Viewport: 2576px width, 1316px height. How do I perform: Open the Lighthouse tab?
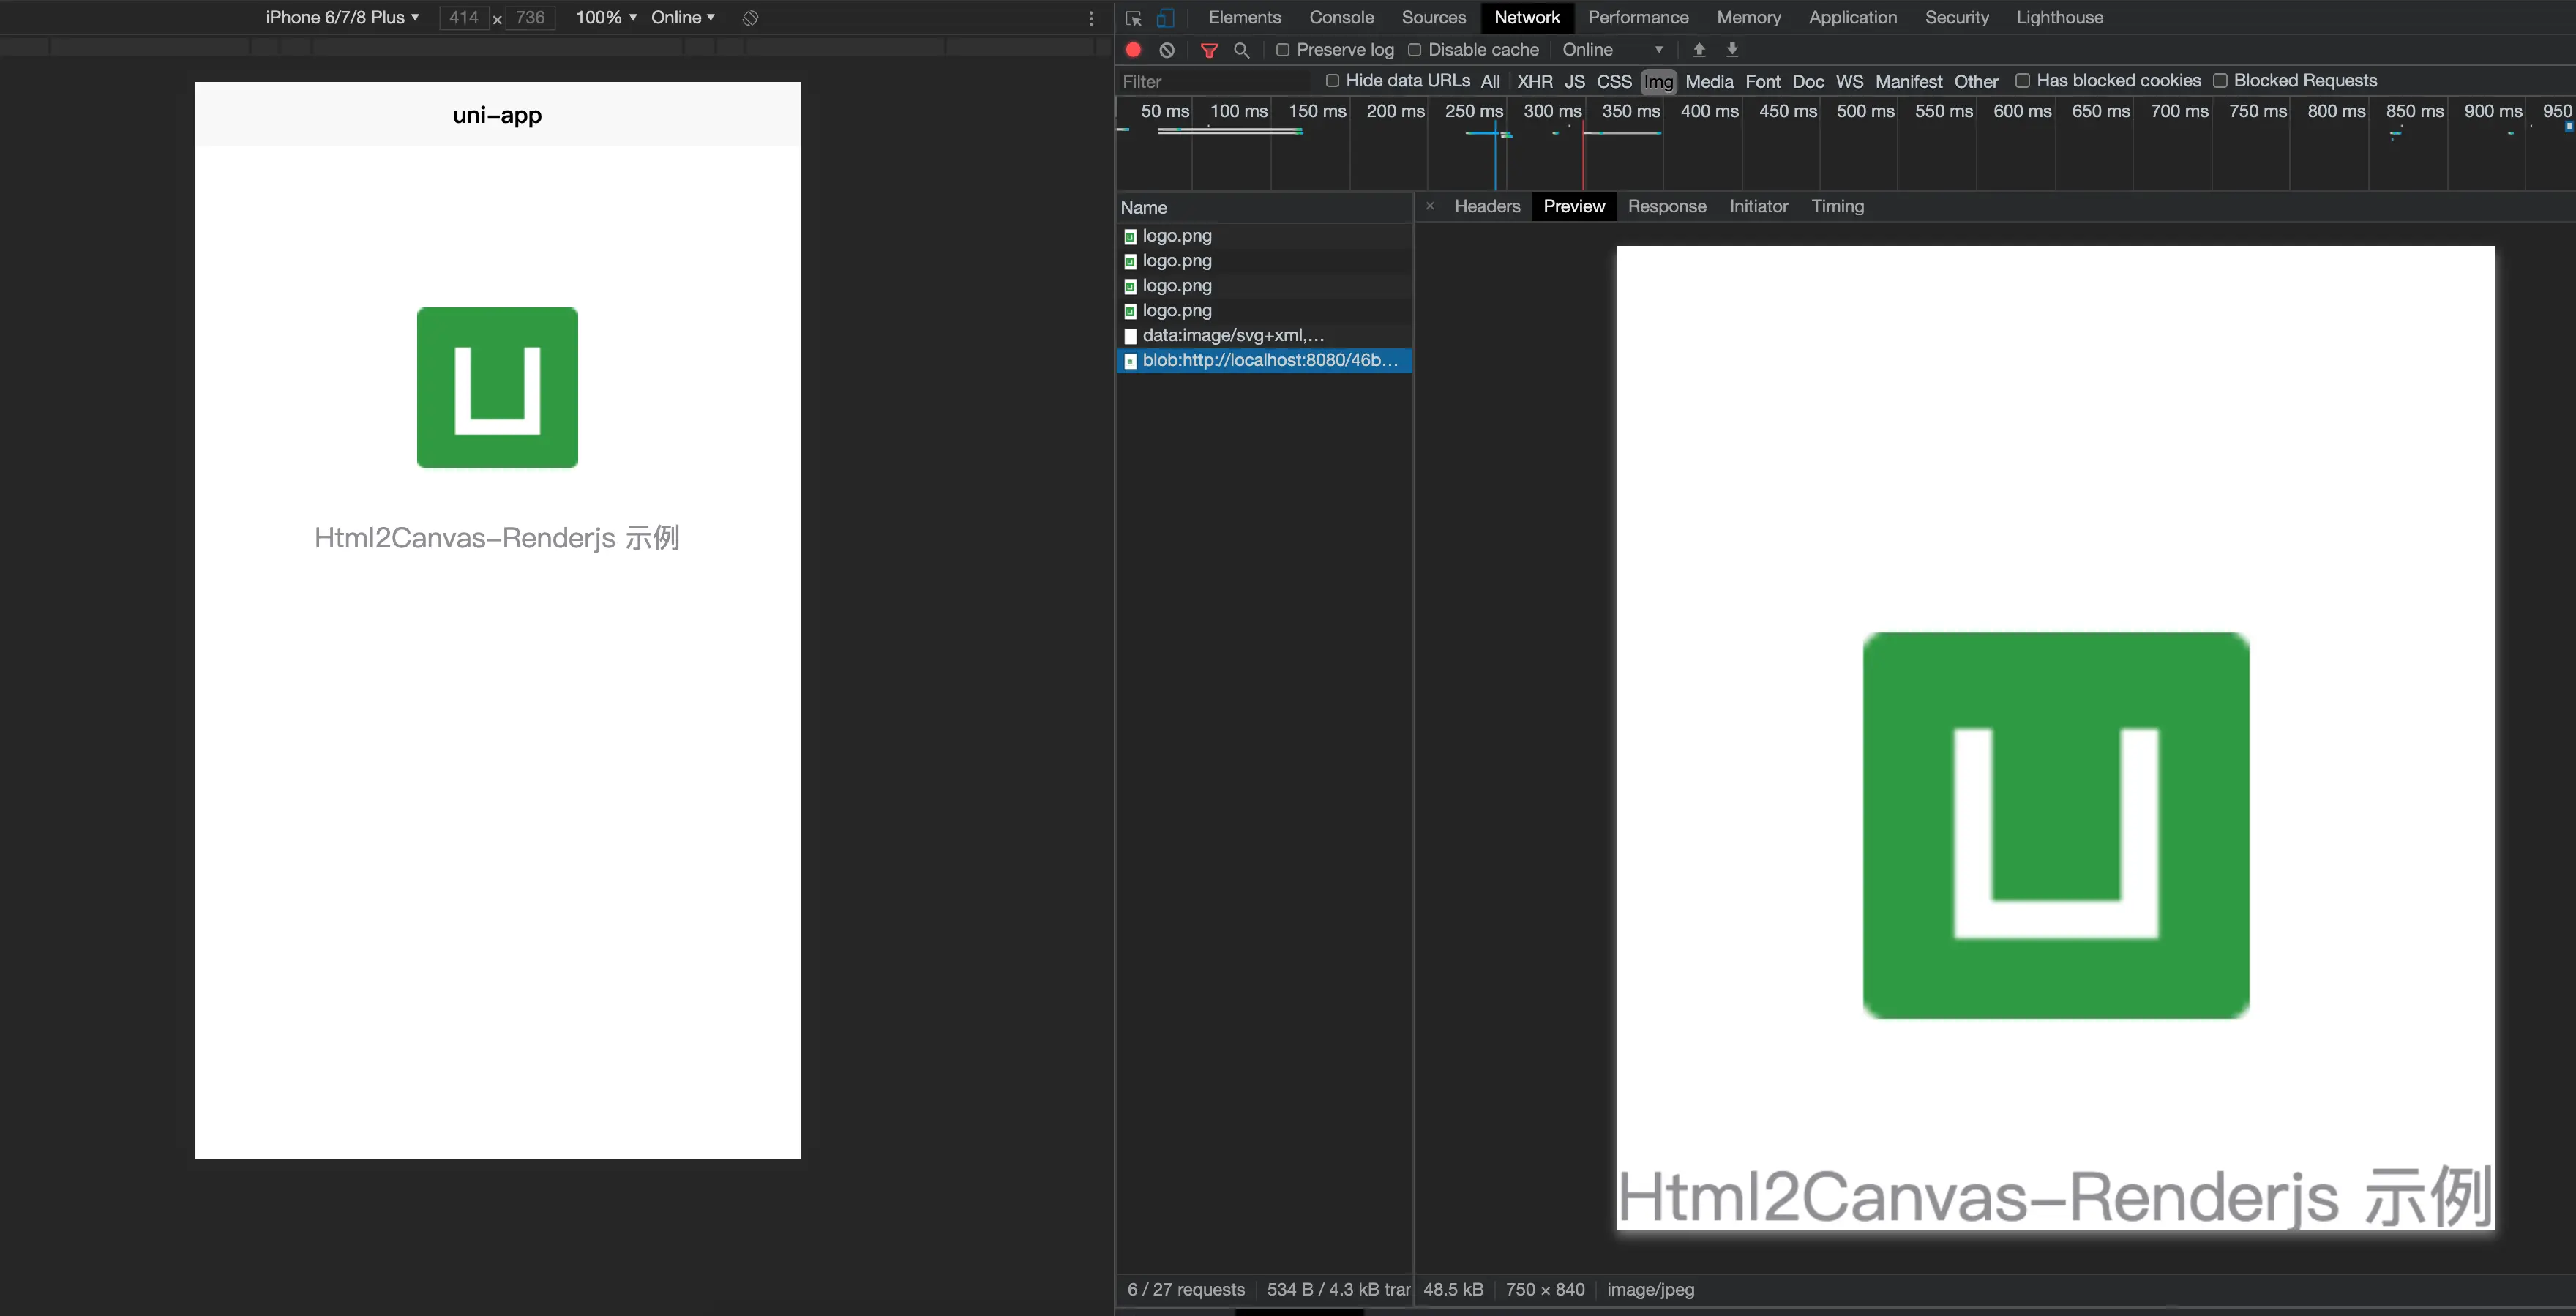[2059, 18]
